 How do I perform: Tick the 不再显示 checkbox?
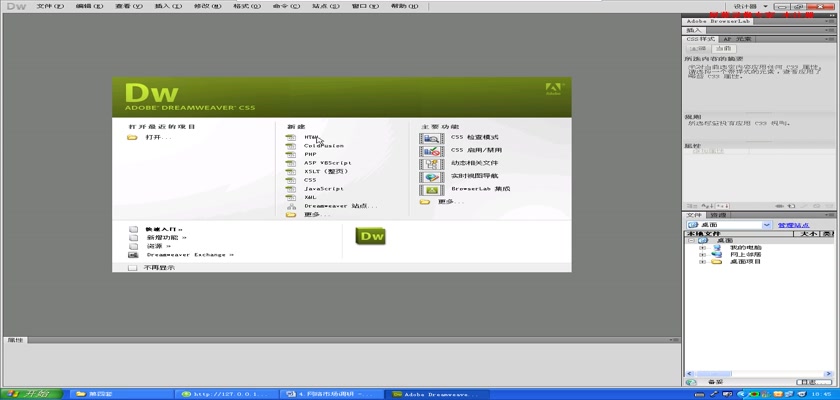click(133, 268)
